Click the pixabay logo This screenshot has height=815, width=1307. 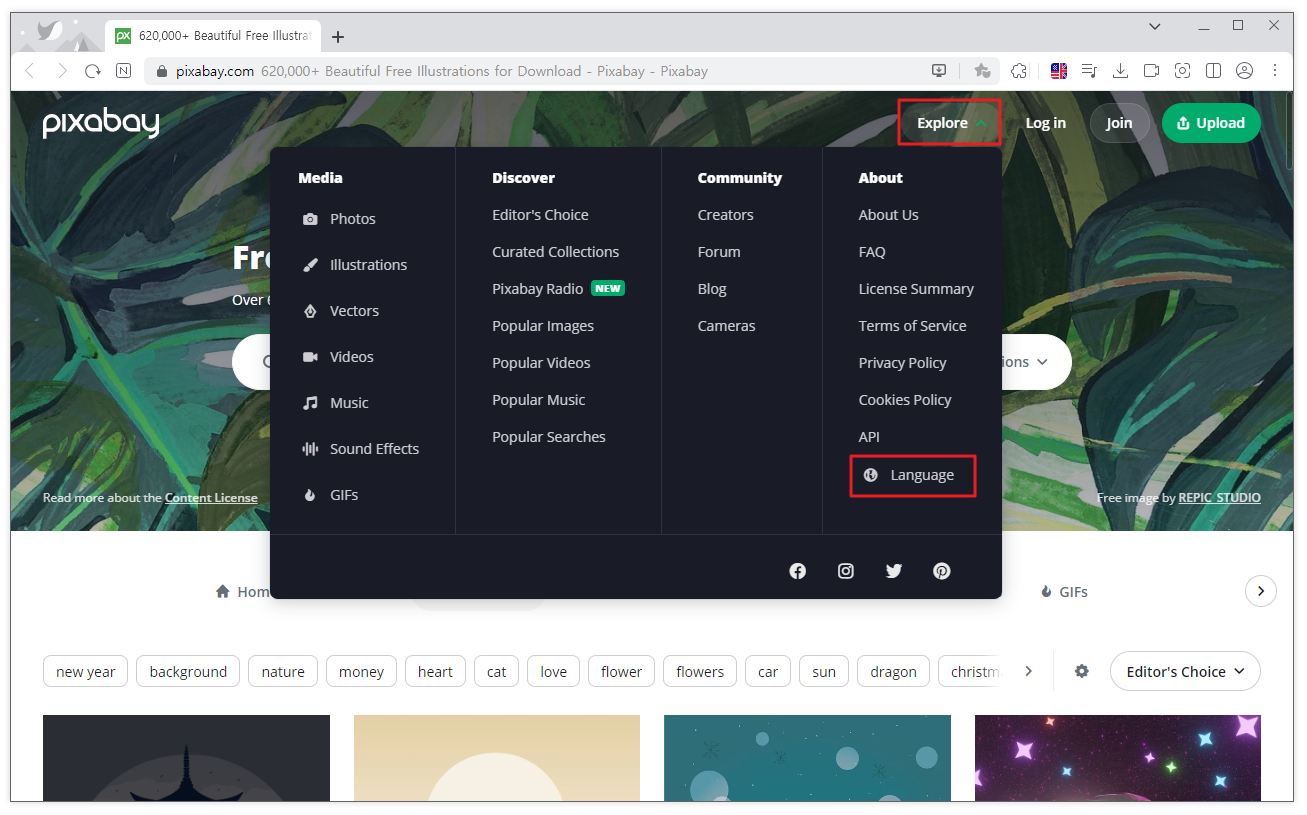(101, 123)
